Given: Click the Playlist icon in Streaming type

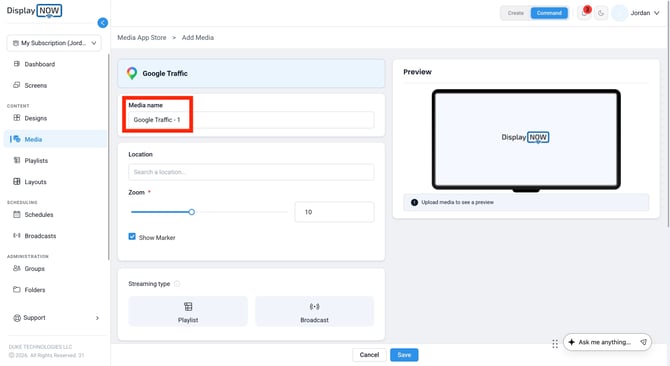Looking at the screenshot, I should [x=188, y=306].
